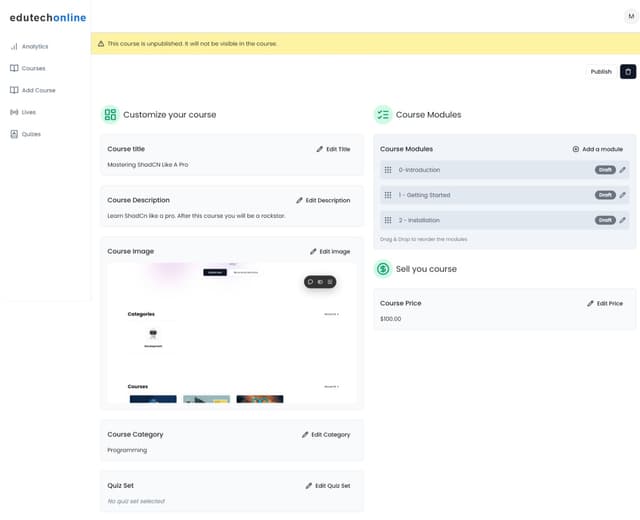
Task: Click Edit Image button
Action: point(330,251)
